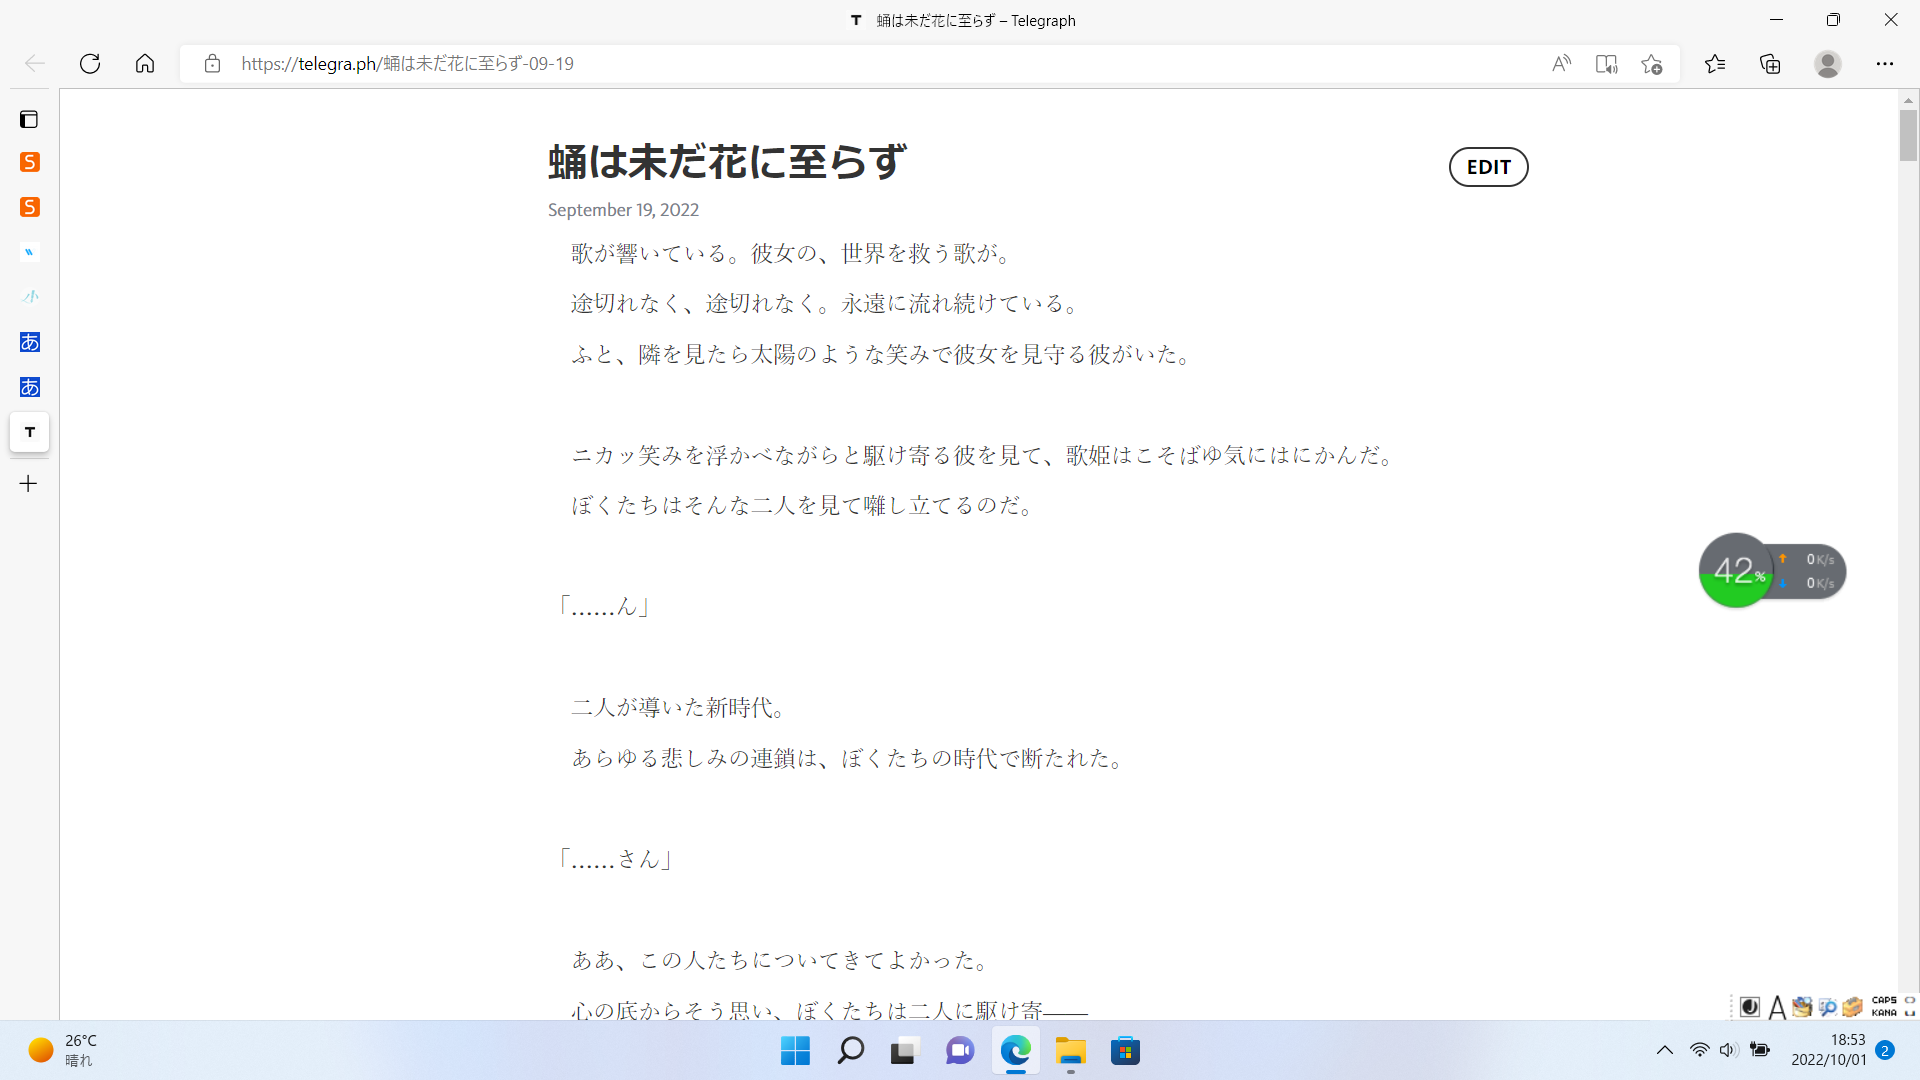The height and width of the screenshot is (1080, 1920).
Task: Open Wi-Fi network settings icon
Action: (1699, 1050)
